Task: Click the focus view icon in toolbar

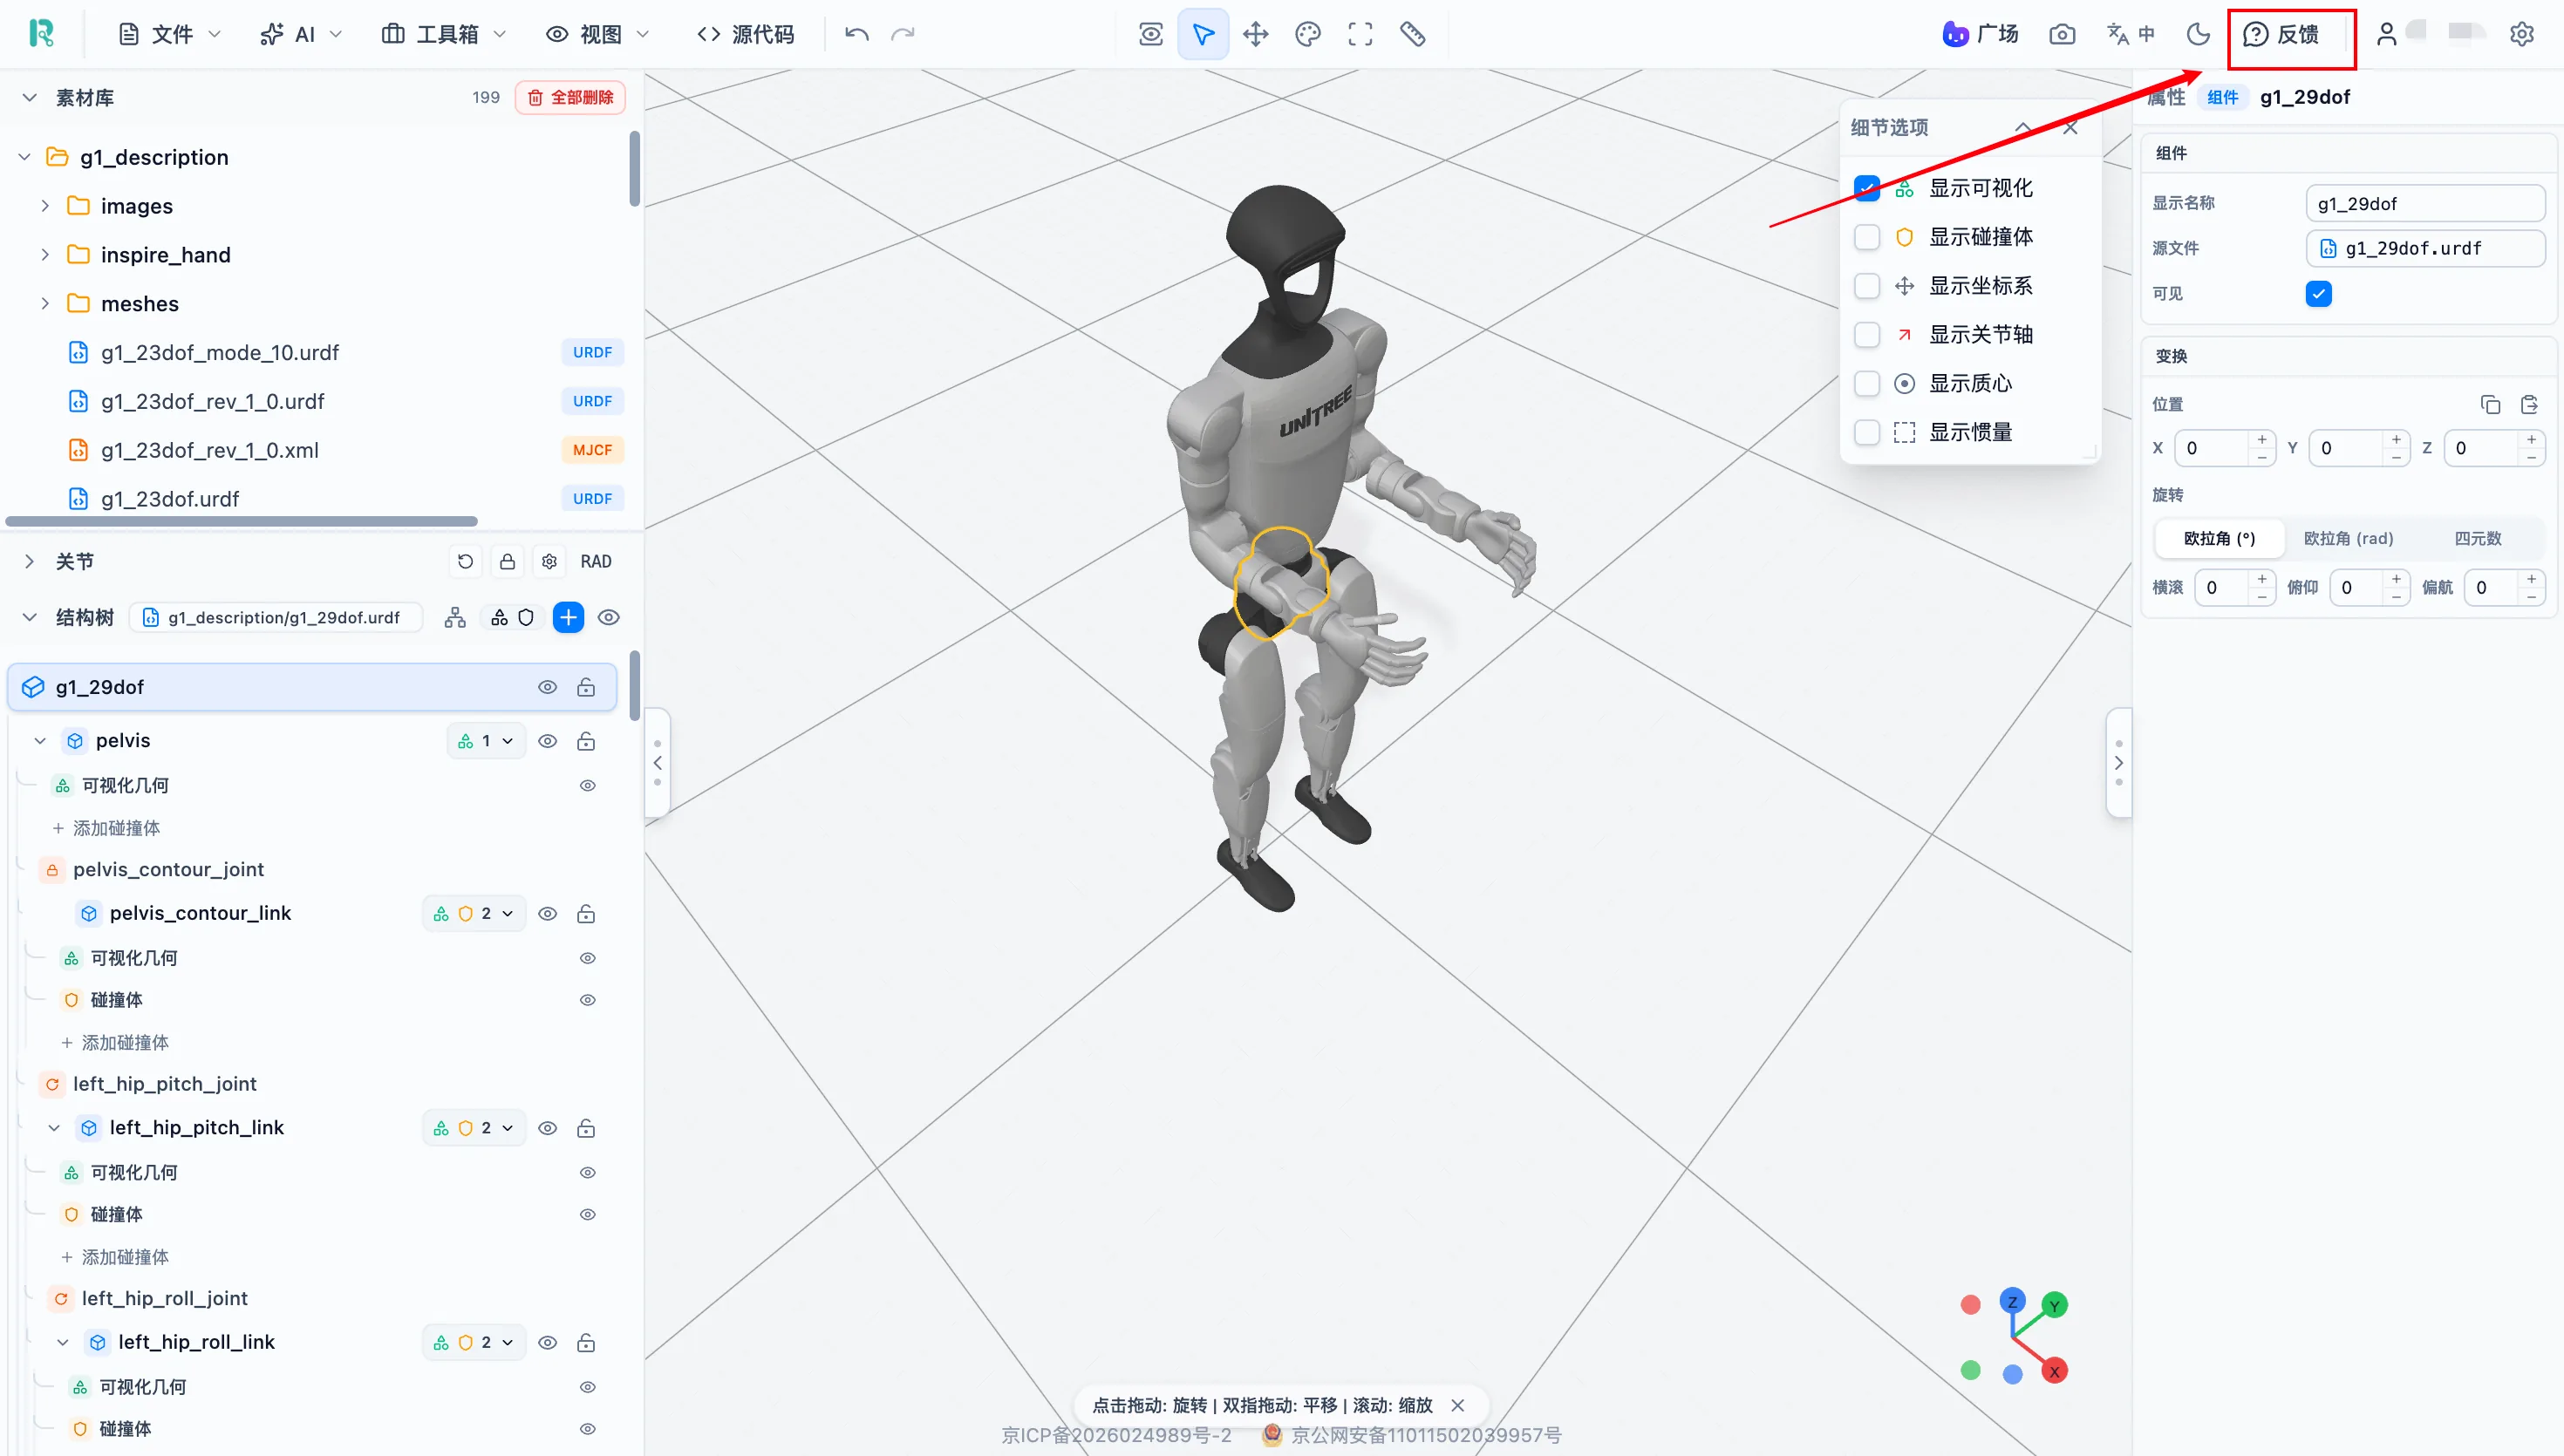Action: pos(1150,34)
